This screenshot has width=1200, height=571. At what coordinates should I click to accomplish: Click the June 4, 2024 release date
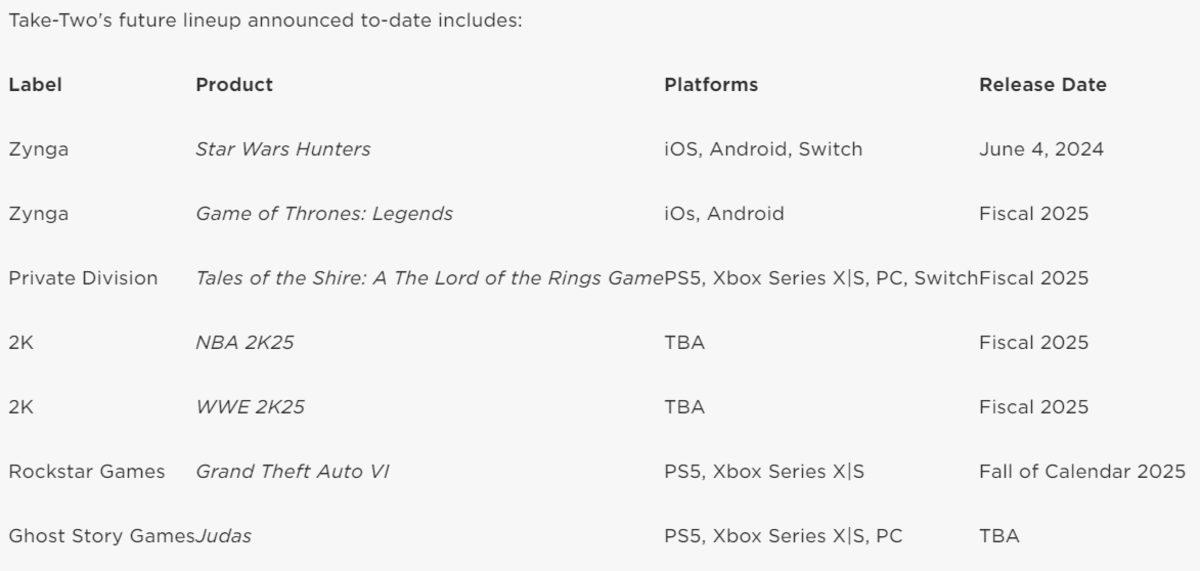tap(1041, 149)
